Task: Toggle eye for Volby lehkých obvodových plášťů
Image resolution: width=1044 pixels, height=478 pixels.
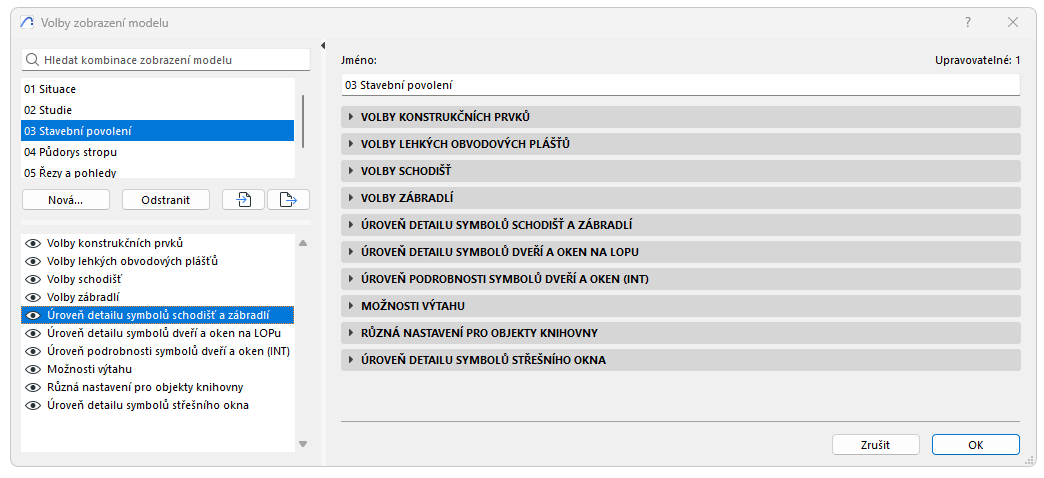Action: 33,262
